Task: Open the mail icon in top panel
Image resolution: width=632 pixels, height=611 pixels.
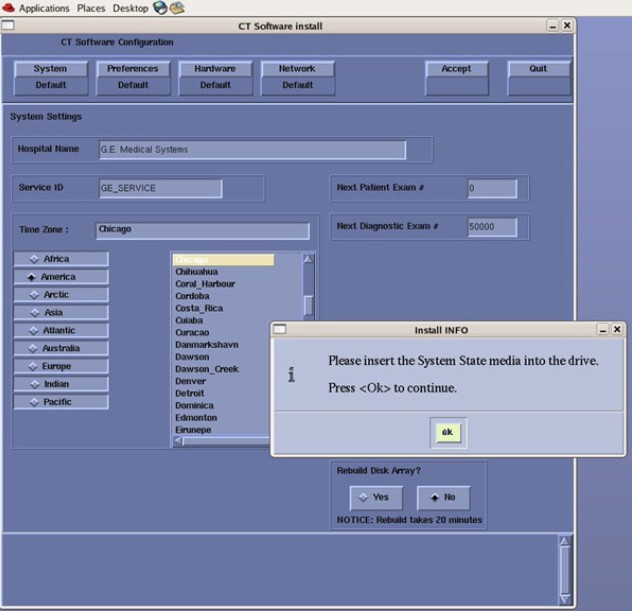Action: tap(177, 8)
